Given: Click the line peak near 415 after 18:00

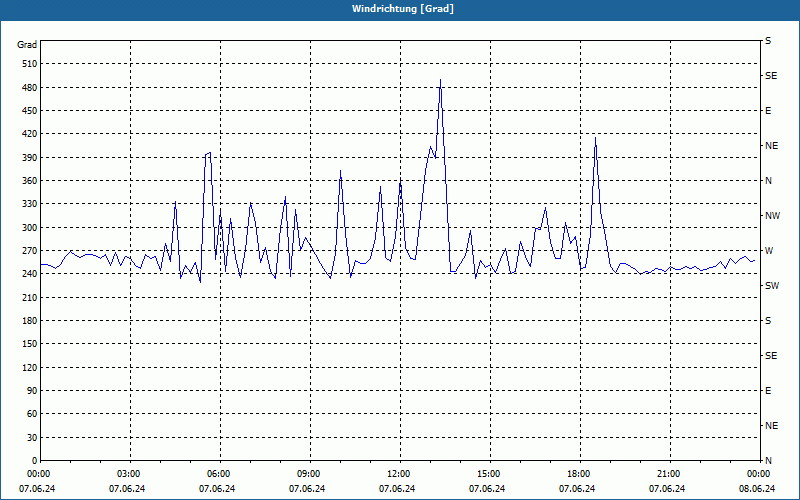Looking at the screenshot, I should [x=595, y=138].
